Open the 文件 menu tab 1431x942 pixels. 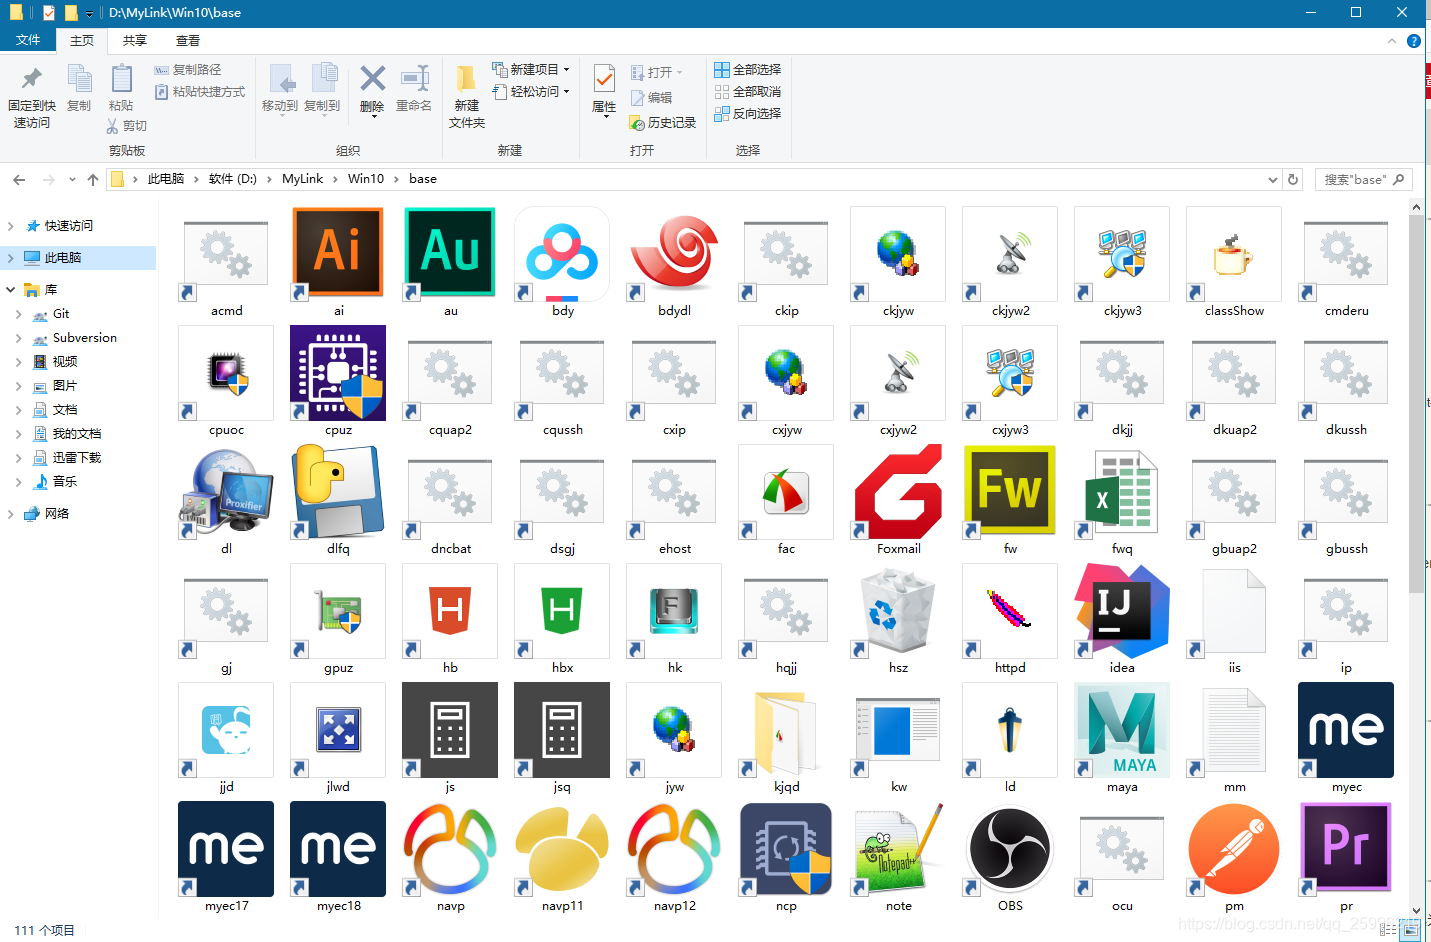tap(28, 40)
